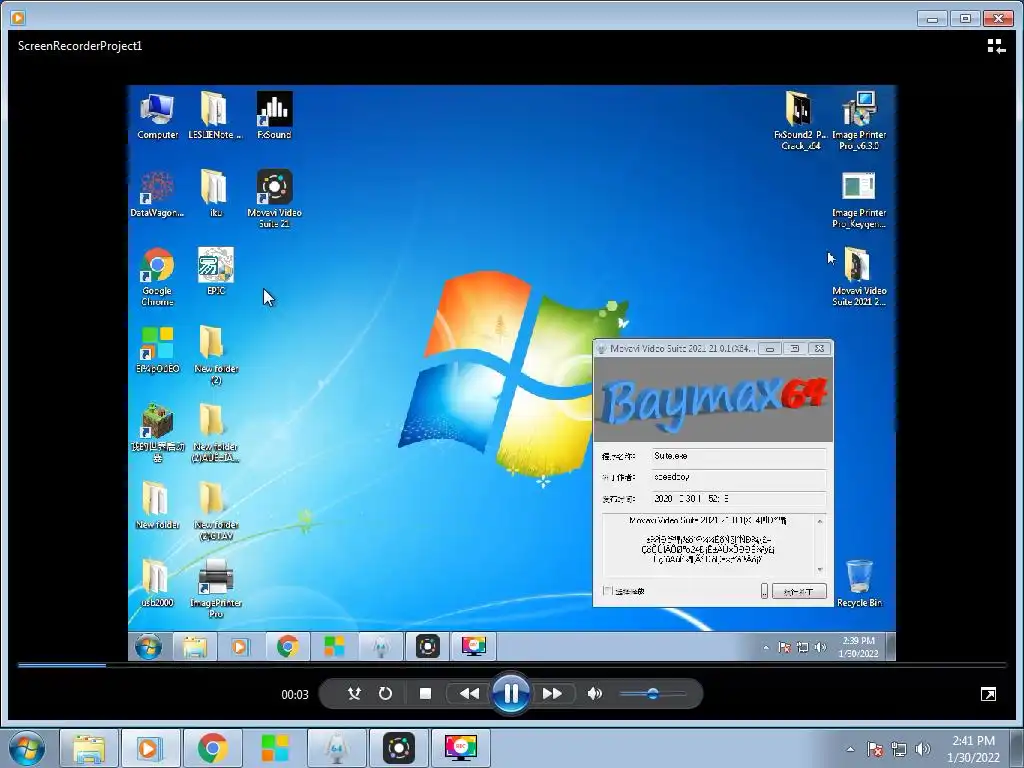Click the Suite.exe field in the Baymax64 window
Screen dimensions: 1024x768
pos(739,456)
